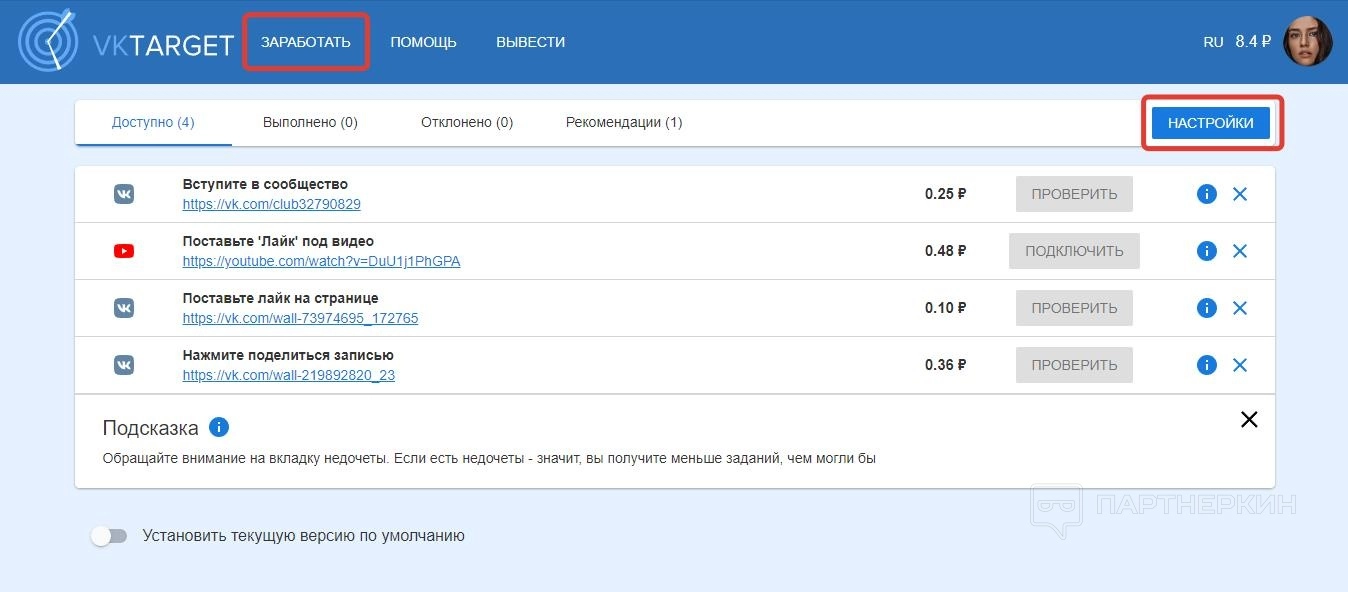The image size is (1348, 592).
Task: Switch to Рекомендации (1) tab
Action: point(624,122)
